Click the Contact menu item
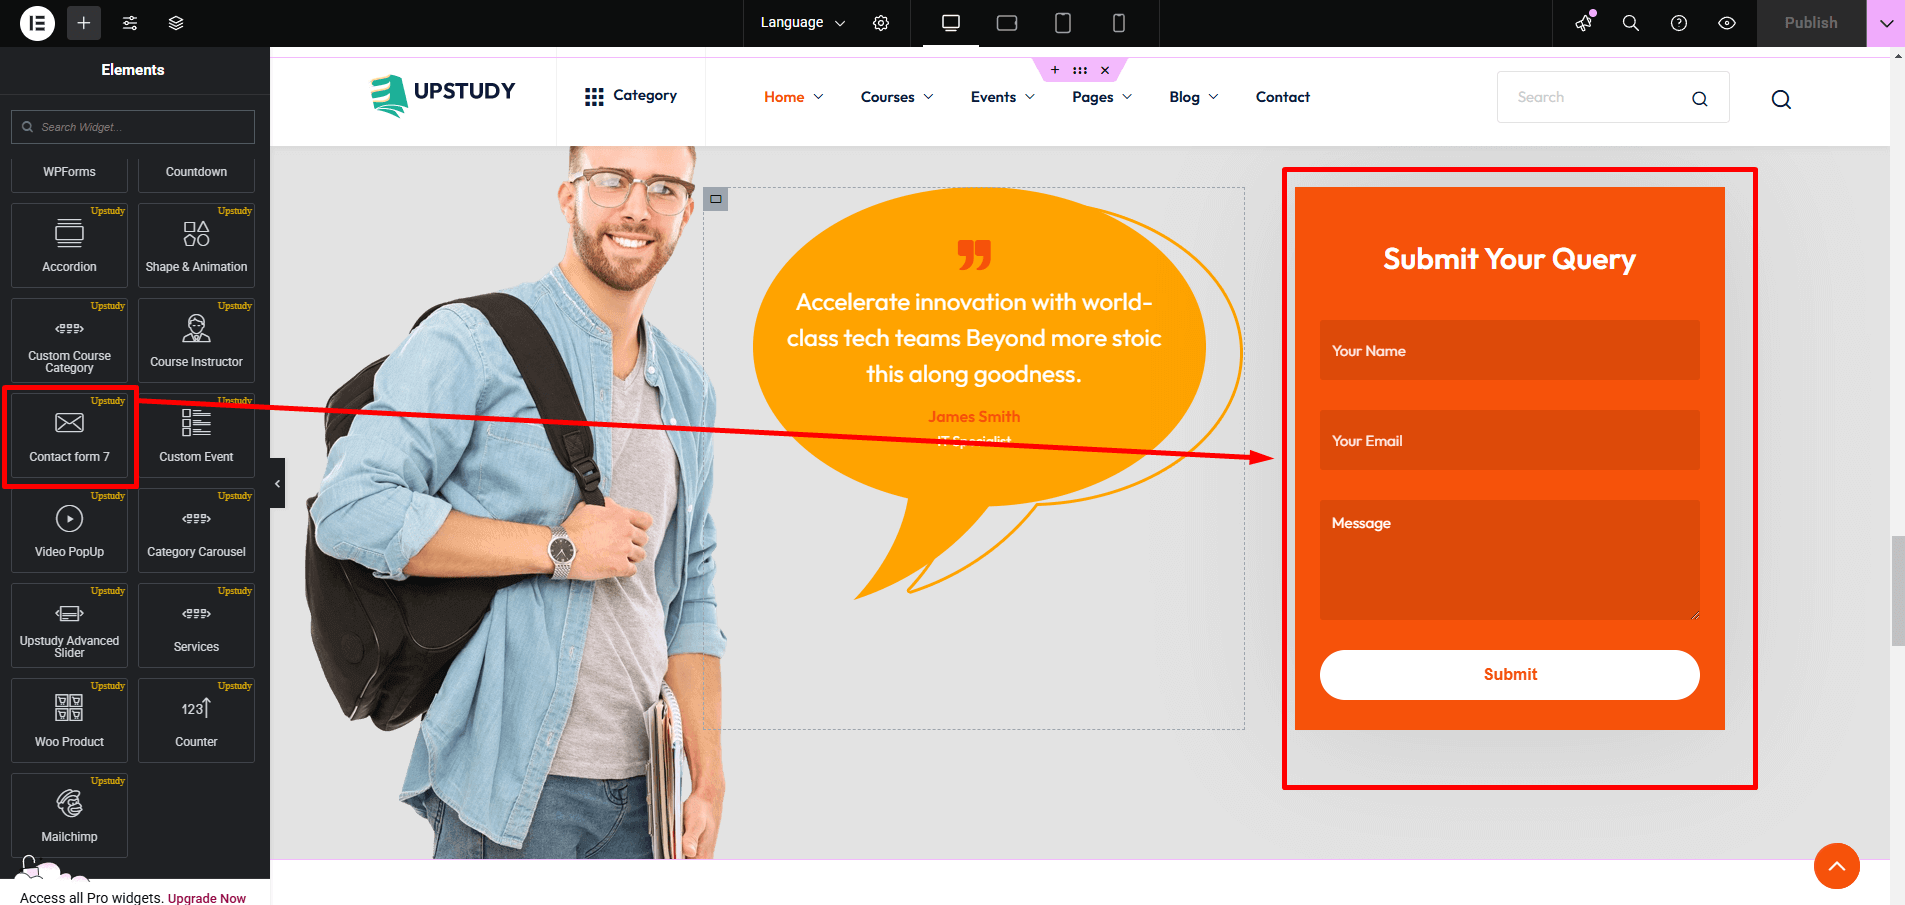This screenshot has width=1905, height=905. [1283, 97]
